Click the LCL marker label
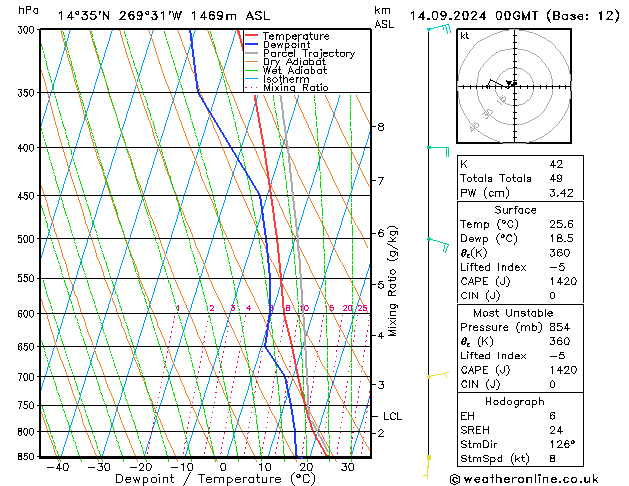Viewport: 629px width, 486px height. [x=392, y=417]
